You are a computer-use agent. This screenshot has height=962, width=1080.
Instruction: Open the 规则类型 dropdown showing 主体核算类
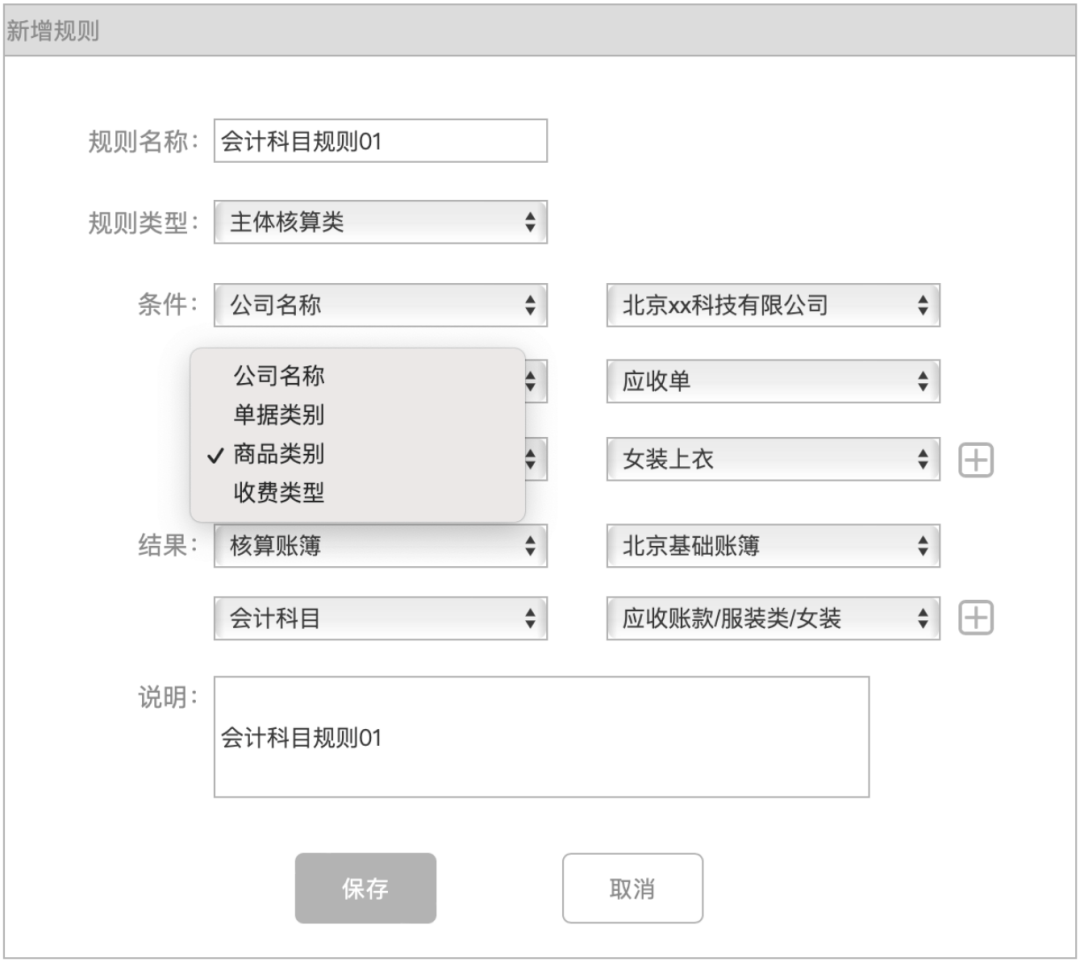[380, 222]
